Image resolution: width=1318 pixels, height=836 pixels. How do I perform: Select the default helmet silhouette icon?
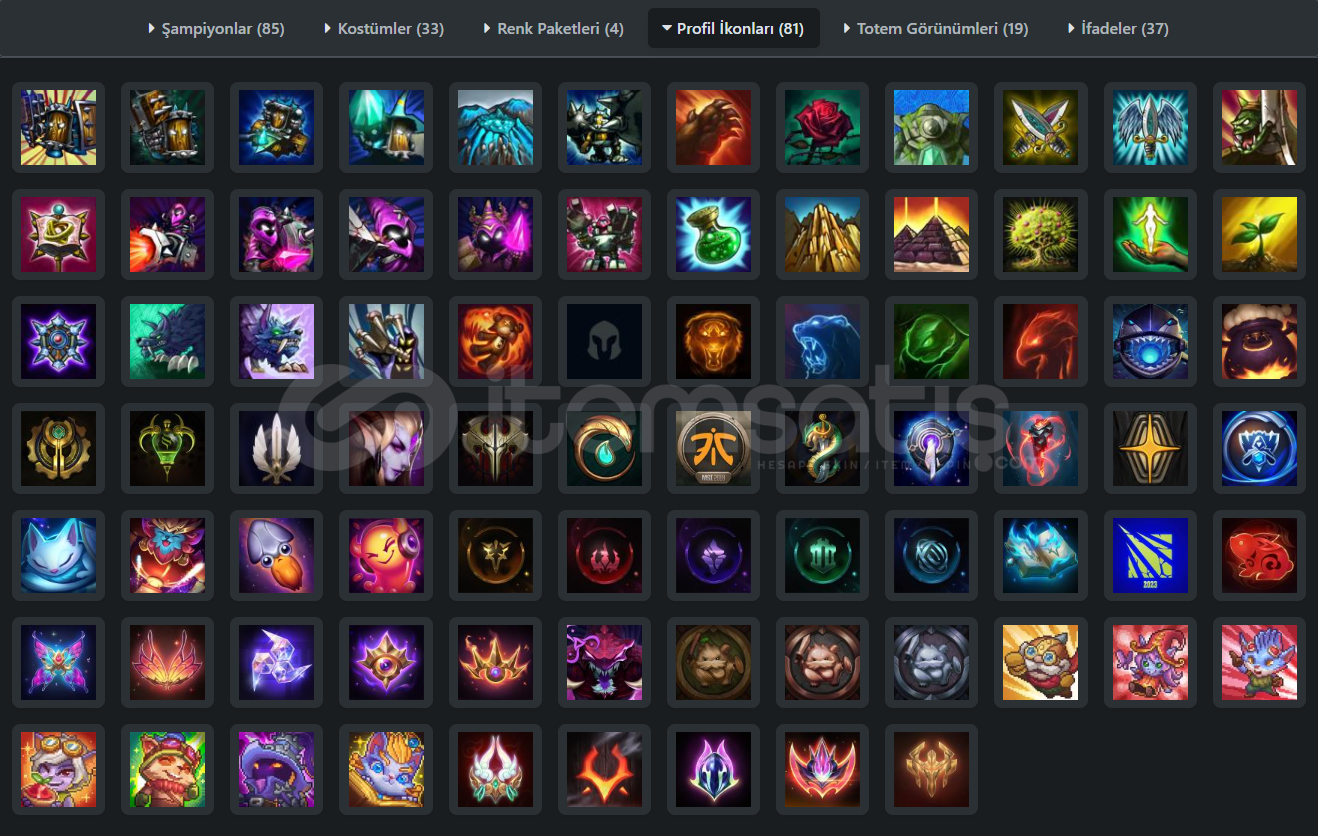coord(604,341)
